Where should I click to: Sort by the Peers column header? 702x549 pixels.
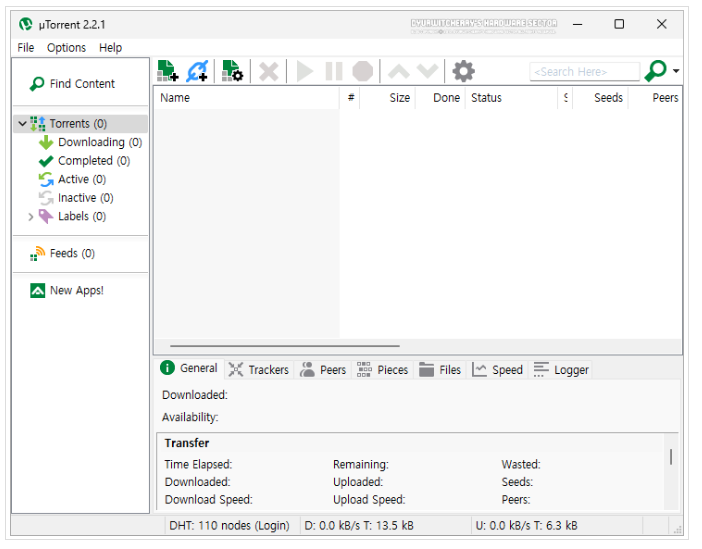coord(655,98)
